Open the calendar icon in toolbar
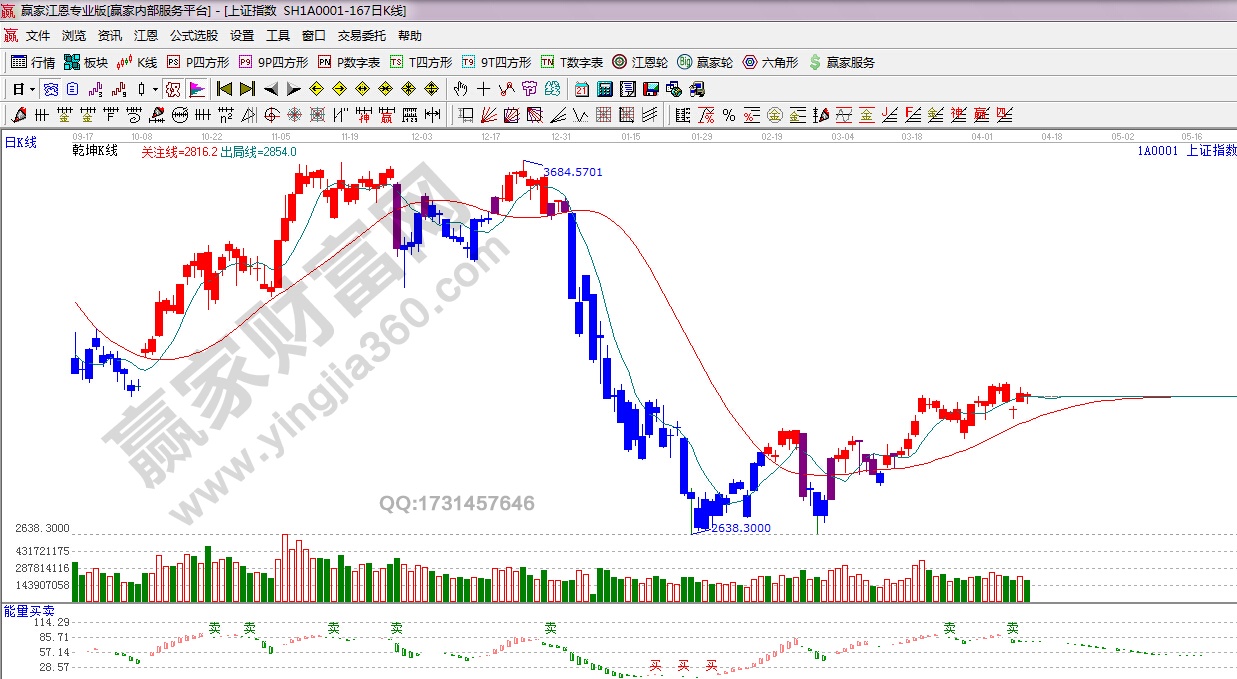The width and height of the screenshot is (1237, 679). coord(581,89)
